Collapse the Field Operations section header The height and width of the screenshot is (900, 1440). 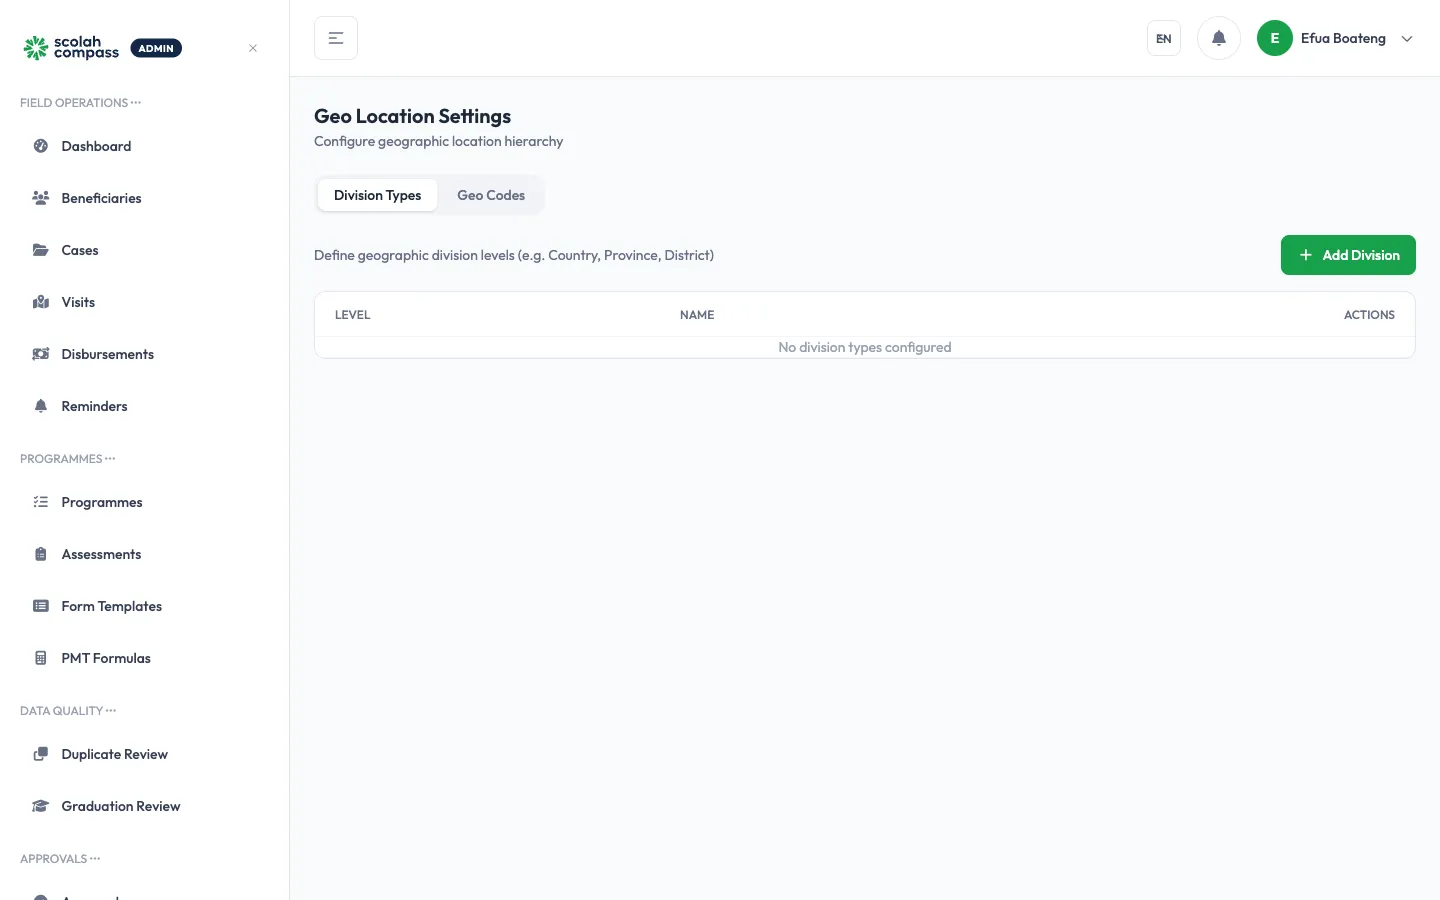80,103
